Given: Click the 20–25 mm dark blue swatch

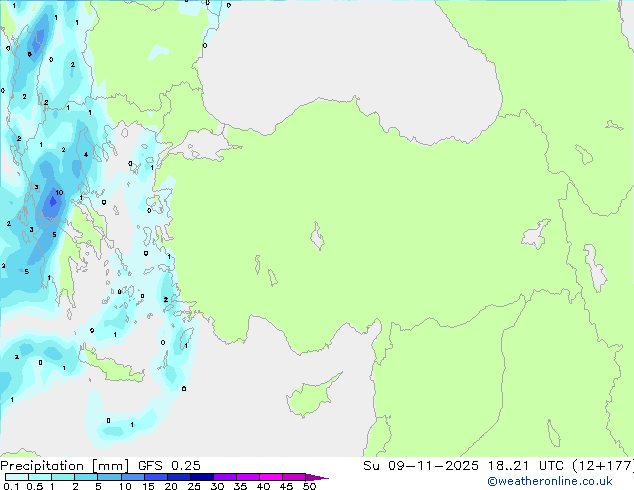Looking at the screenshot, I should [178, 477].
